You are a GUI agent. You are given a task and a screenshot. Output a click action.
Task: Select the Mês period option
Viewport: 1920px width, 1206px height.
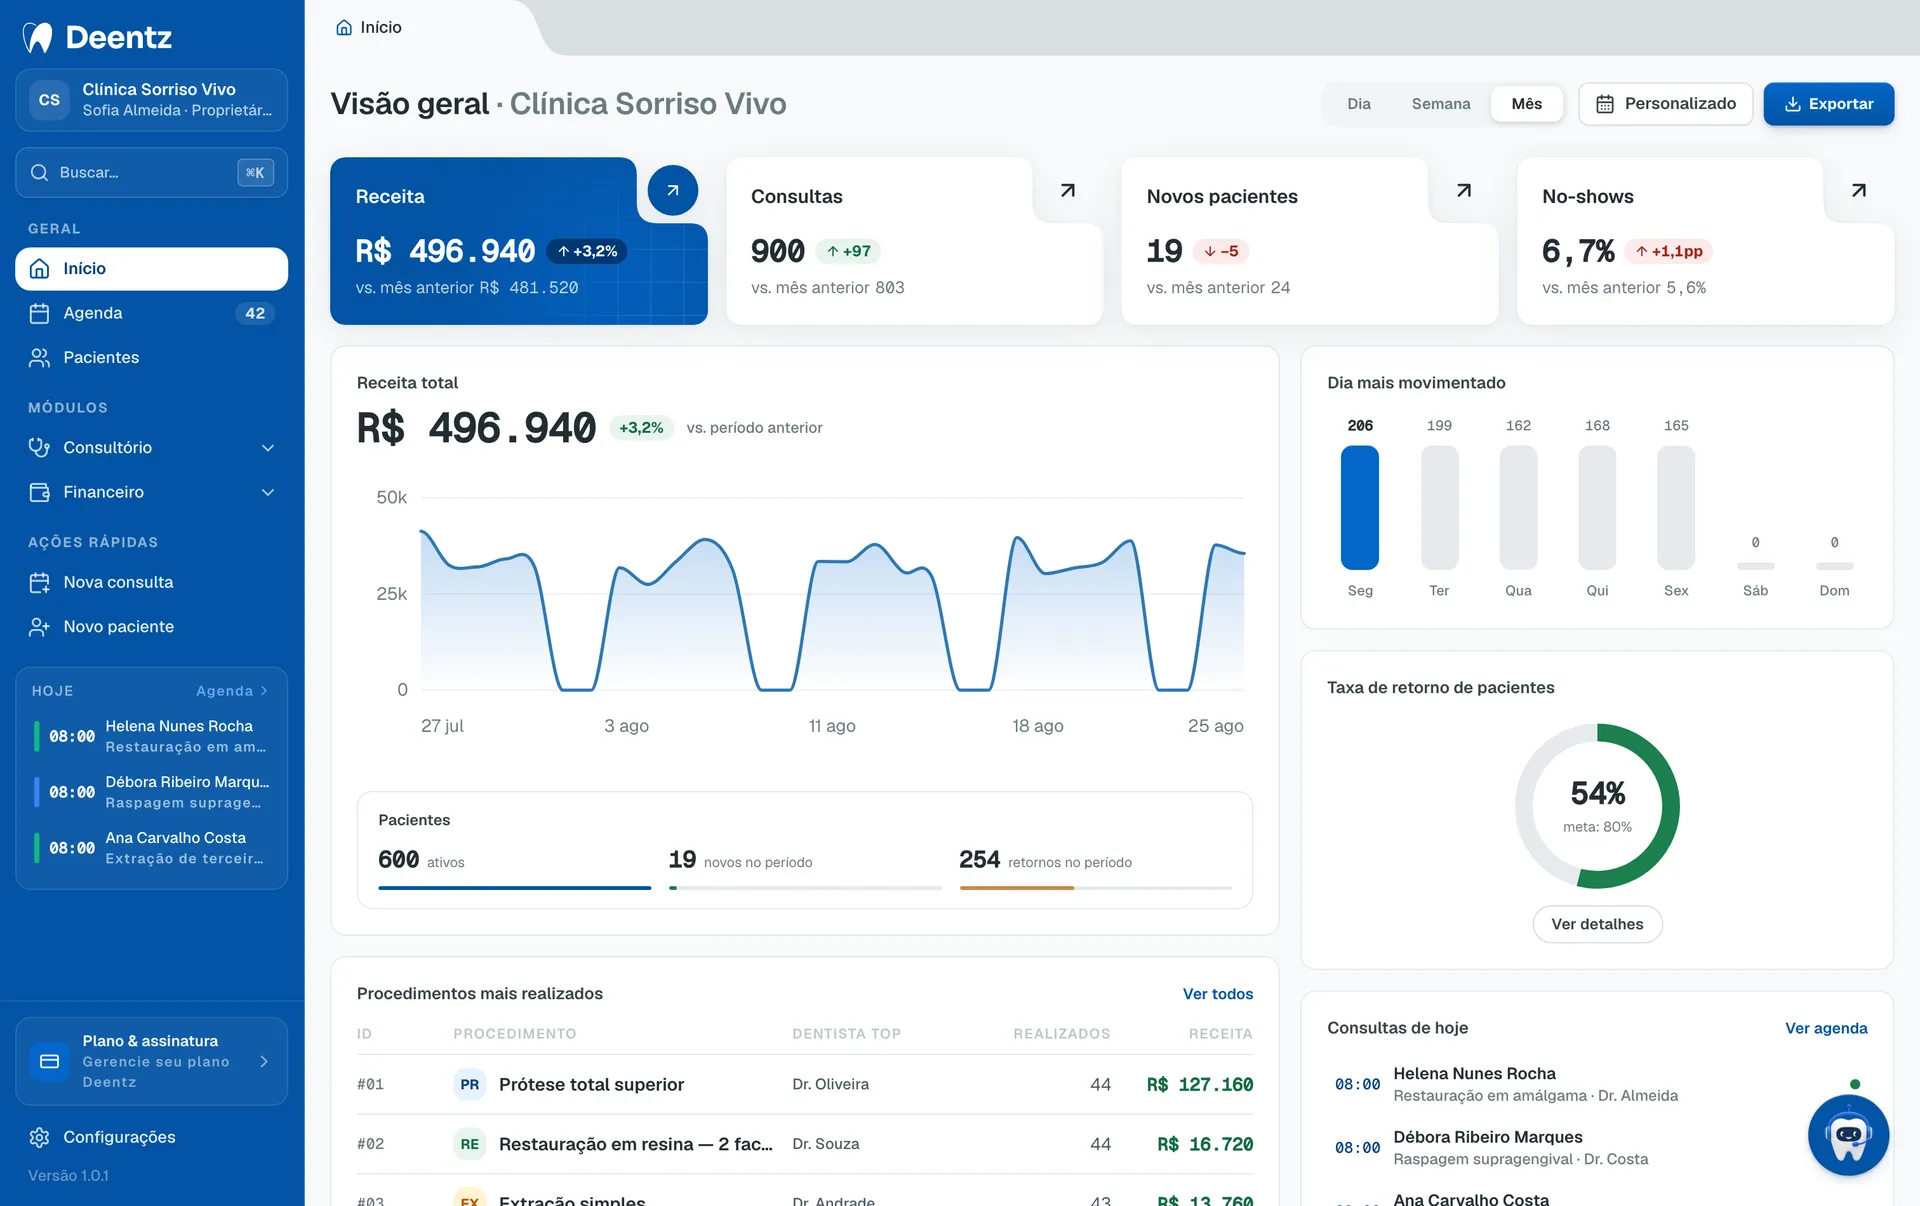coord(1527,104)
